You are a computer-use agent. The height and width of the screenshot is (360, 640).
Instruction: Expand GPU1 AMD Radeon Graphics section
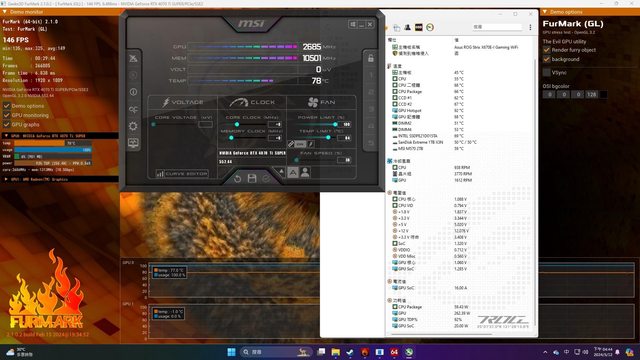[6, 179]
